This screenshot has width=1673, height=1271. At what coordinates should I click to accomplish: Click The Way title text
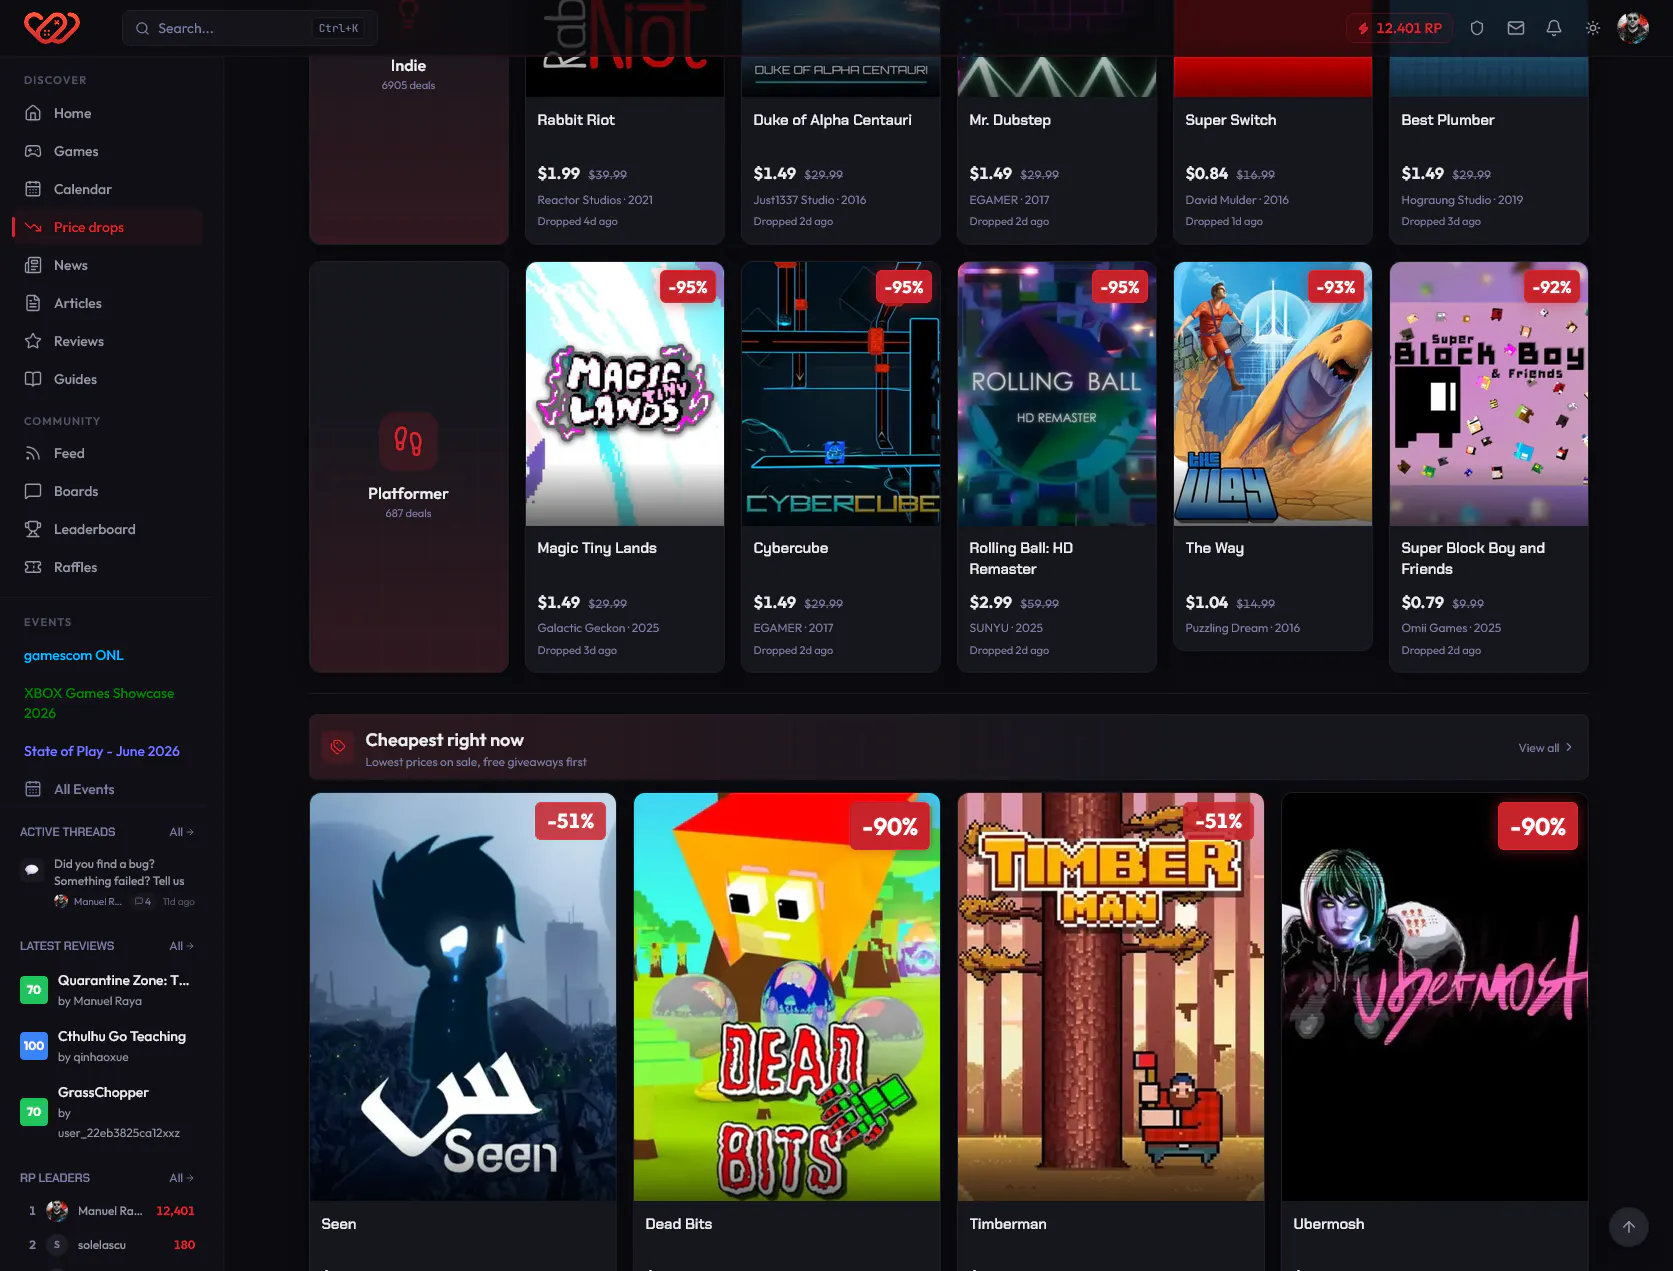(x=1215, y=548)
